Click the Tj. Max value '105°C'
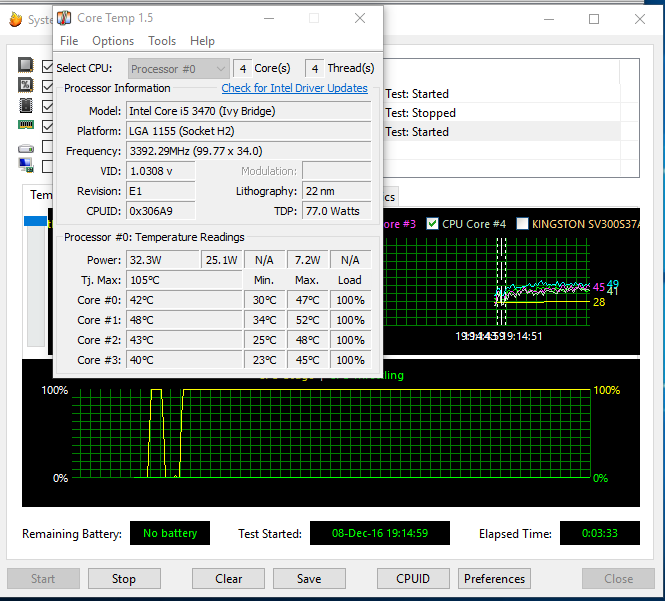The height and width of the screenshot is (601, 665). pos(184,280)
